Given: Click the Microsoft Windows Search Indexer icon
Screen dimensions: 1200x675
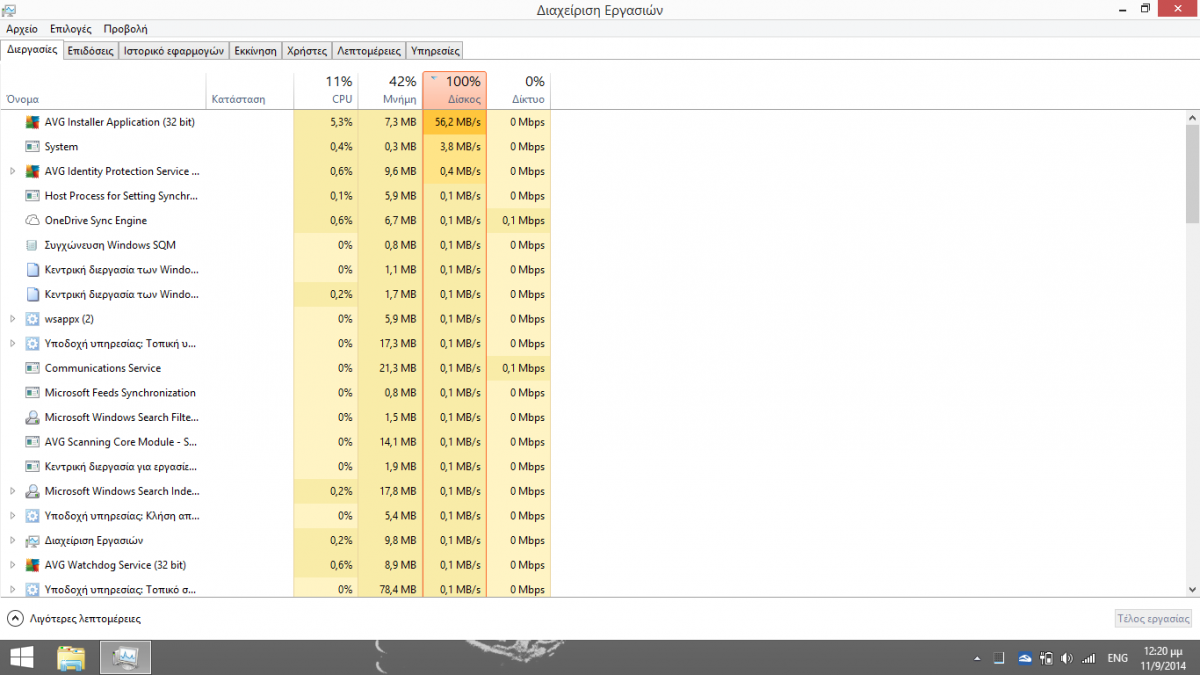Looking at the screenshot, I should click(x=32, y=491).
